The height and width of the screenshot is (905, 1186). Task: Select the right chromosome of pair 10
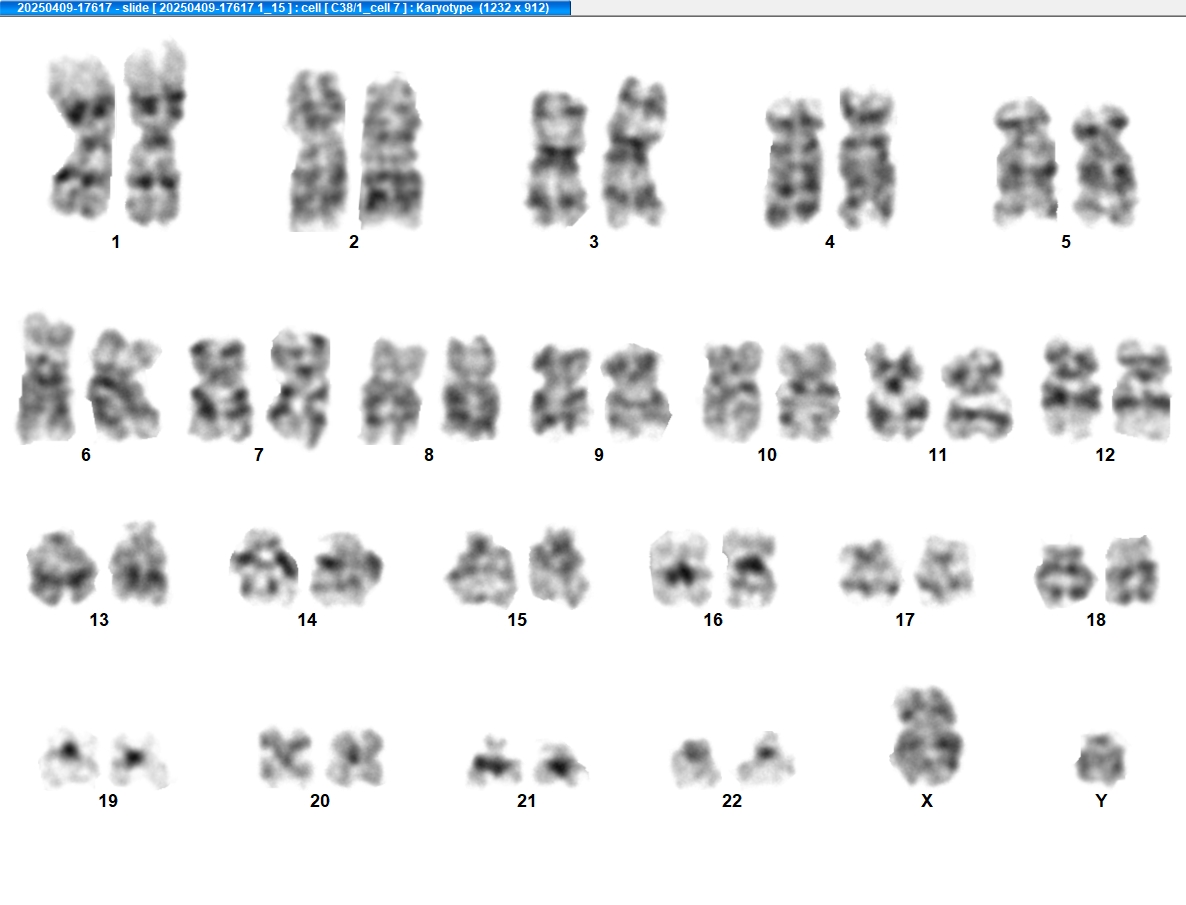809,391
